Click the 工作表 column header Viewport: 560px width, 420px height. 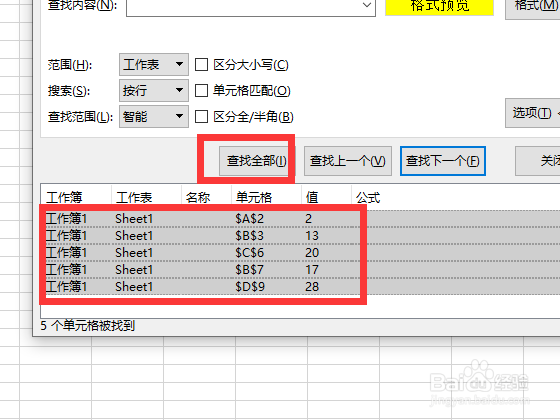click(x=146, y=197)
